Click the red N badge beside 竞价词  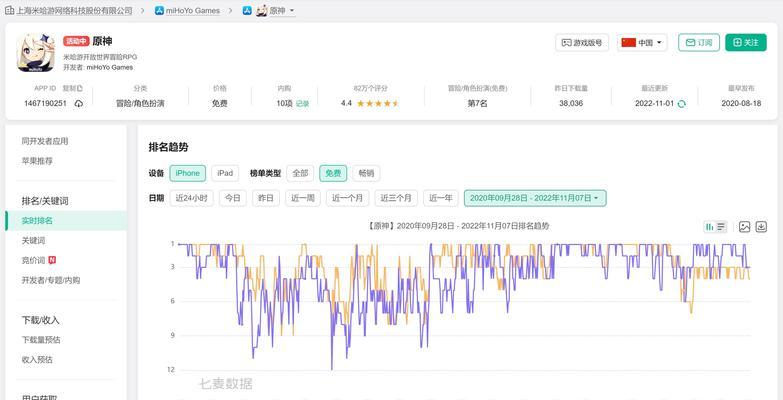pos(52,260)
